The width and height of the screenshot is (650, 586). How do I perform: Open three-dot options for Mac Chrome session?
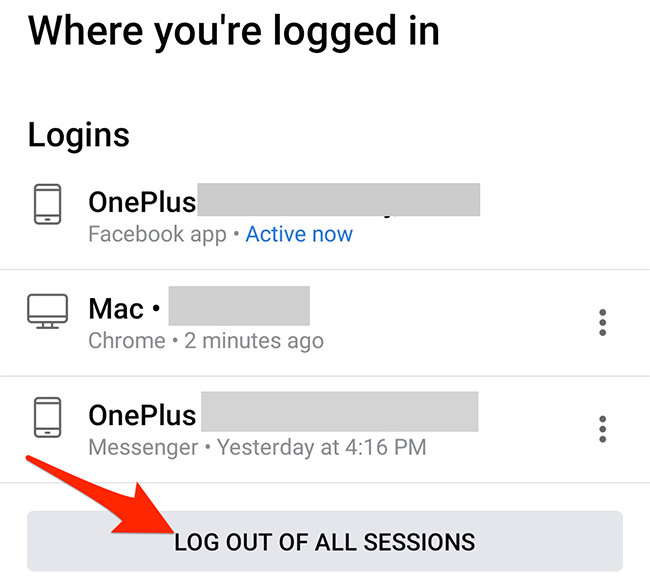tap(603, 322)
